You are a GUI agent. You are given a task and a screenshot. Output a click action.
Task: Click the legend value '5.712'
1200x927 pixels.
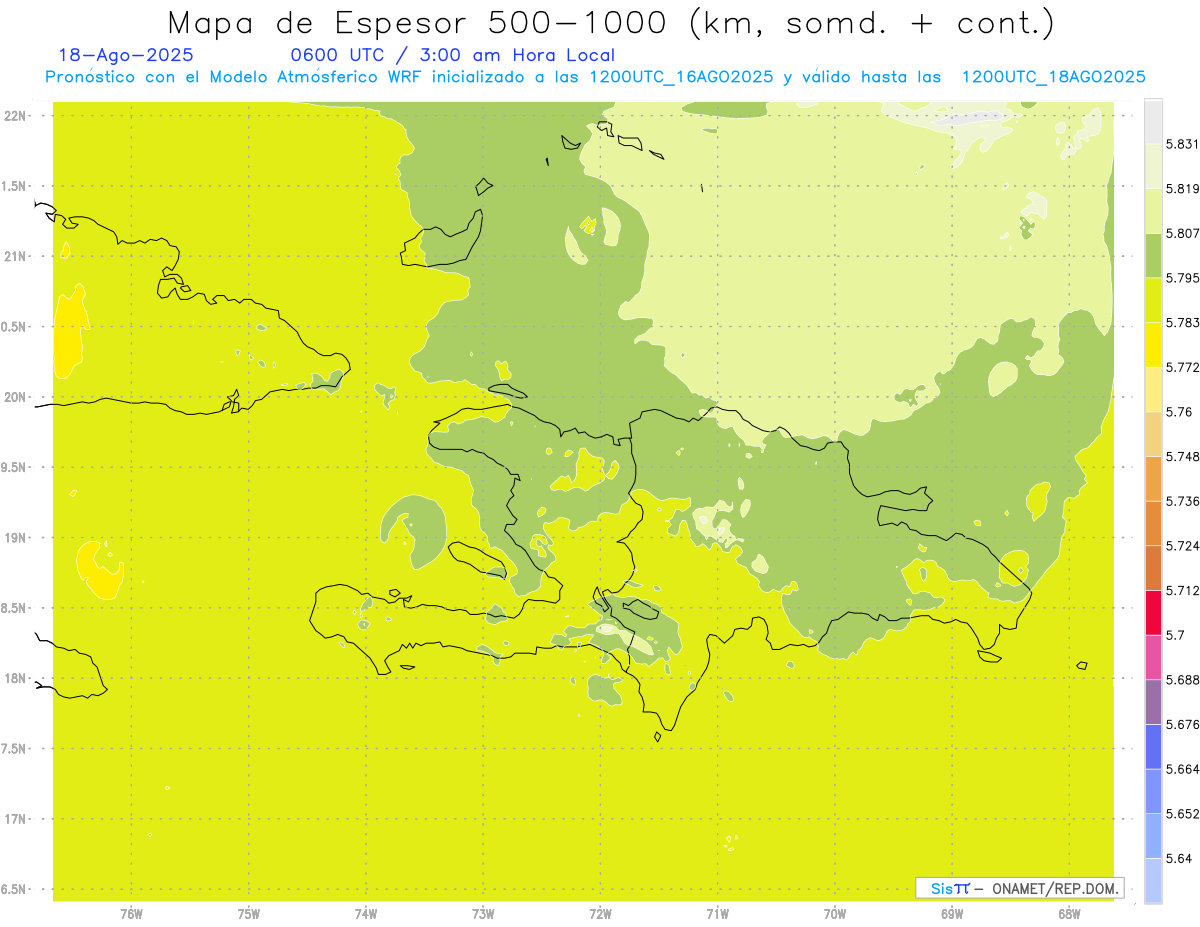point(1182,591)
